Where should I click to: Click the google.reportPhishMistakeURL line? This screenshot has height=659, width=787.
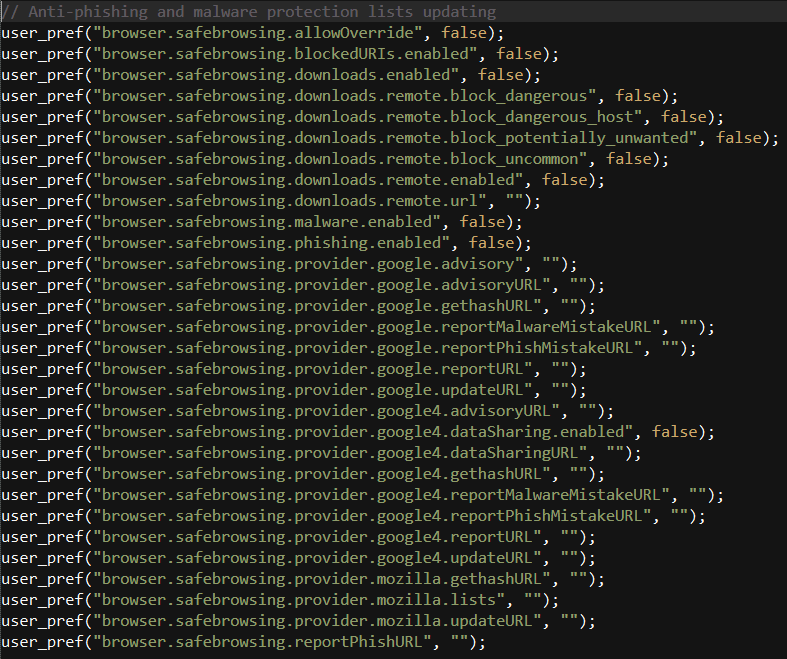coord(349,348)
